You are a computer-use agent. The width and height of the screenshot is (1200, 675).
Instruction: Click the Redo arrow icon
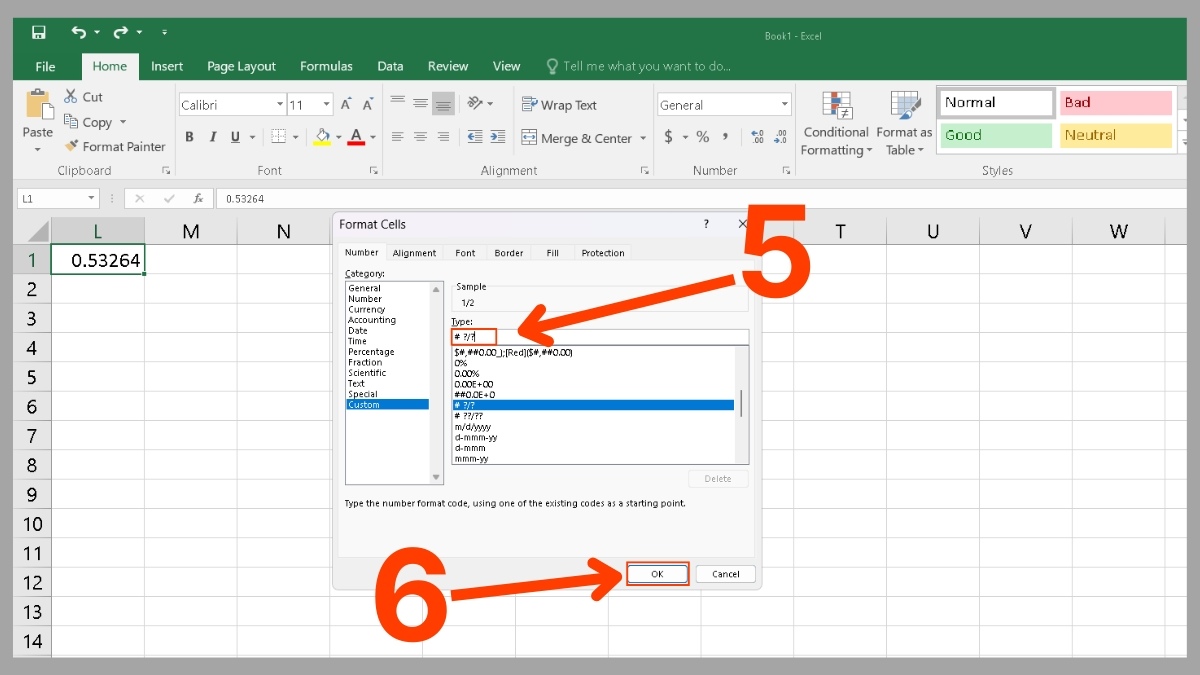121,33
